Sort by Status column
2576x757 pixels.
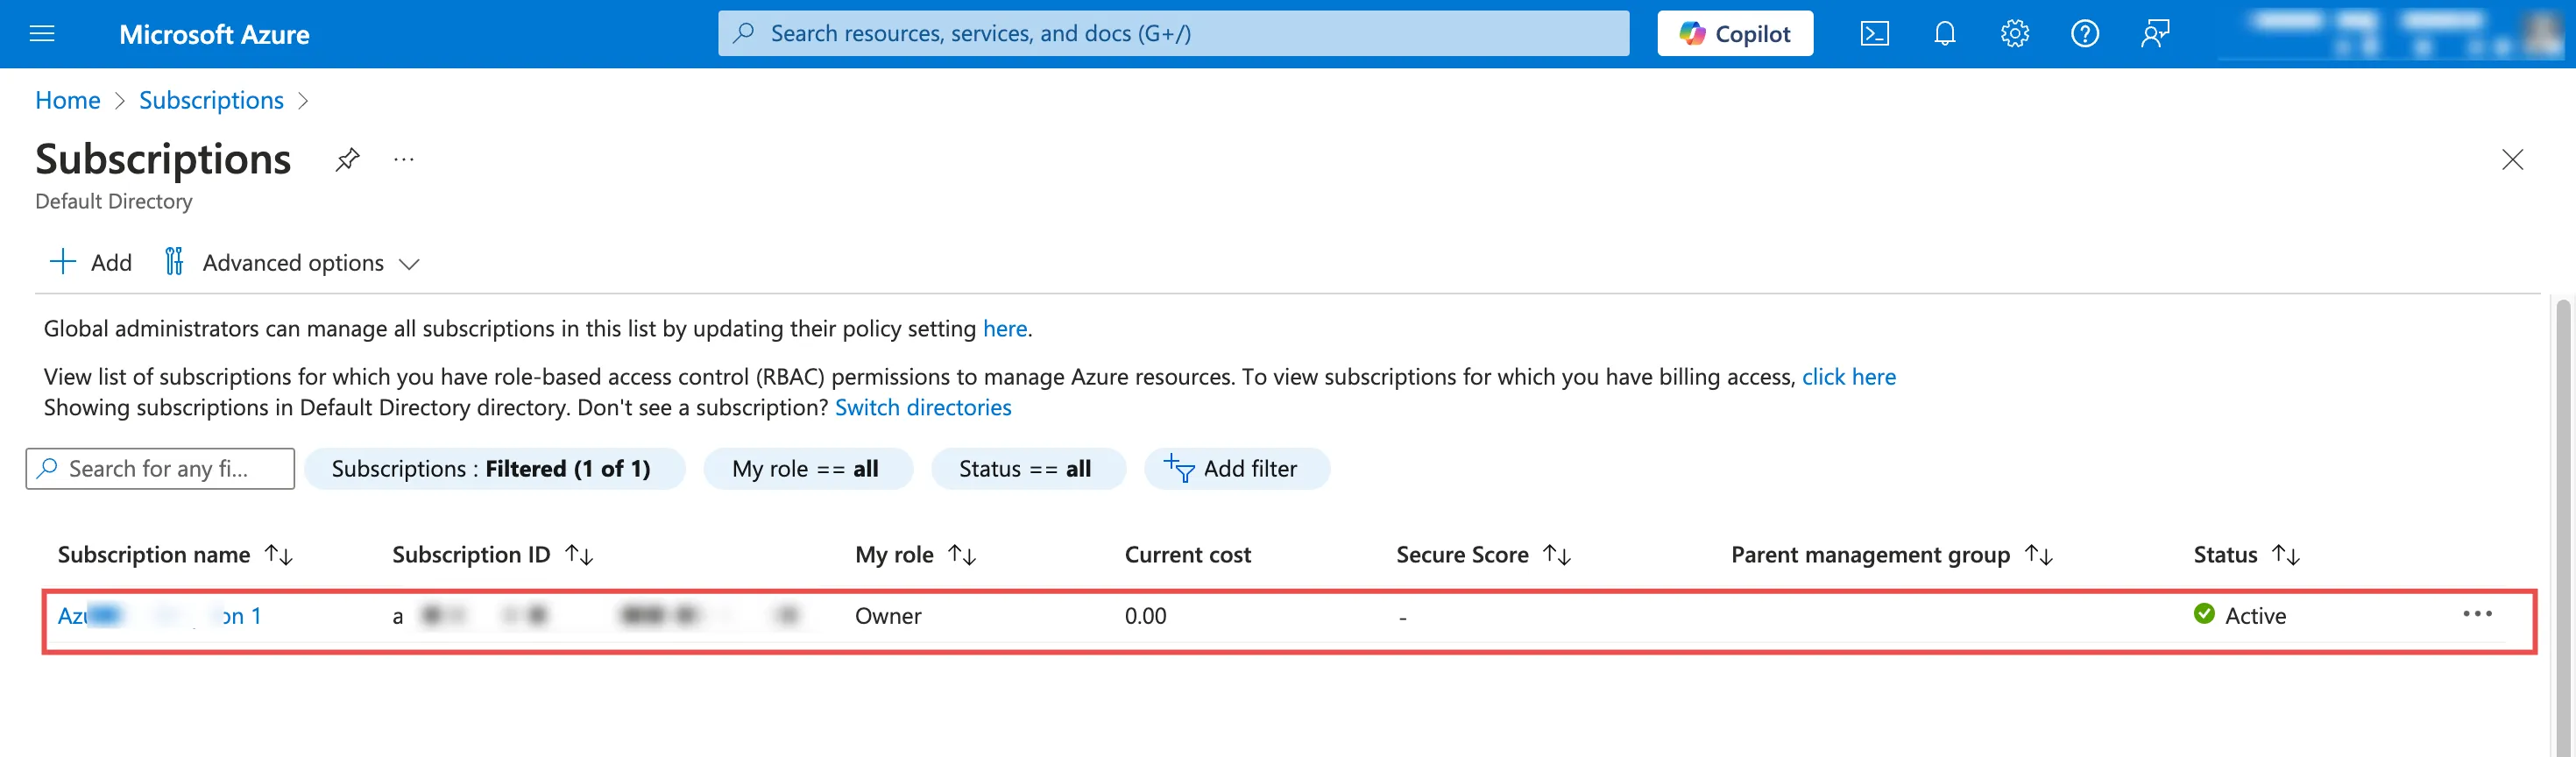point(2246,554)
